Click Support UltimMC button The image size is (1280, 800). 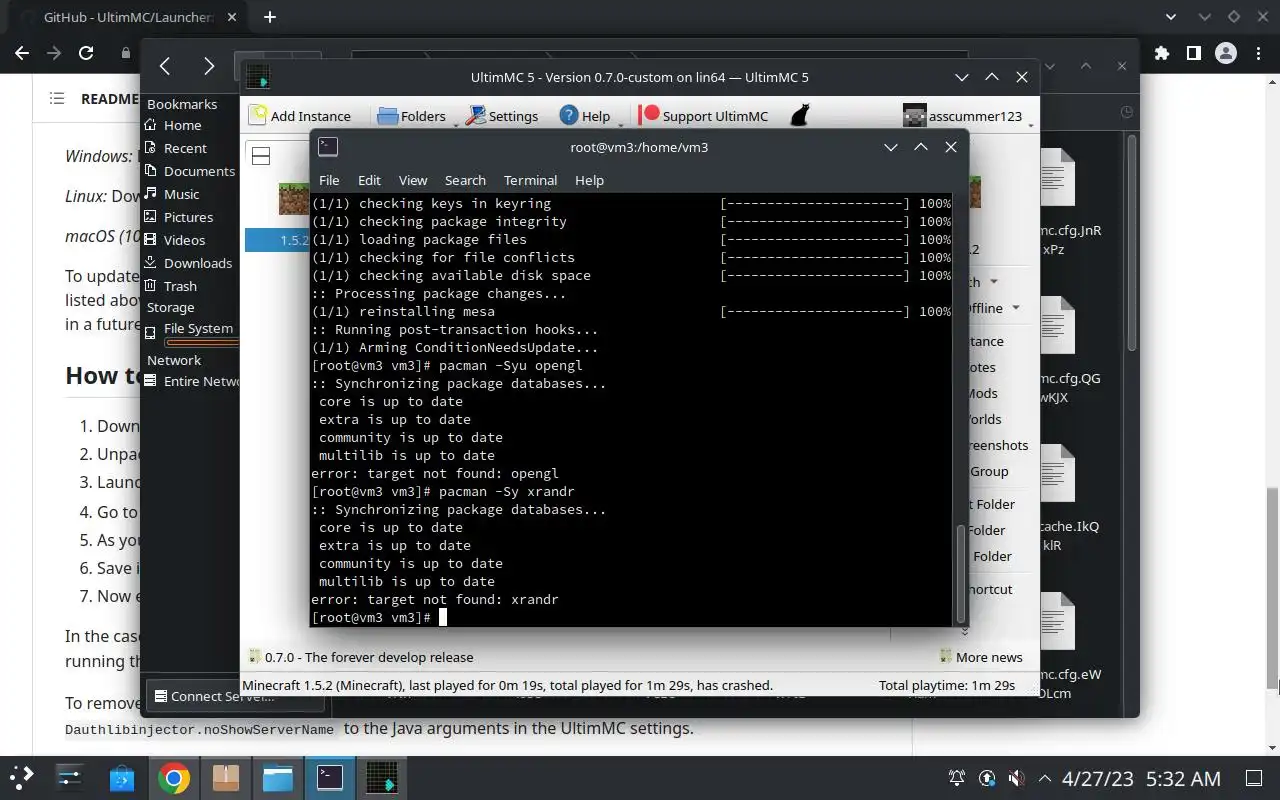704,116
